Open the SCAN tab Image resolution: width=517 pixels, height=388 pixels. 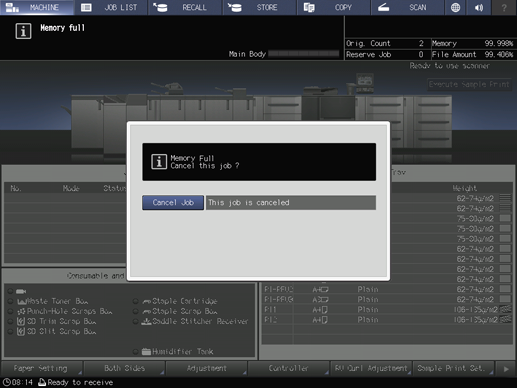click(x=408, y=7)
